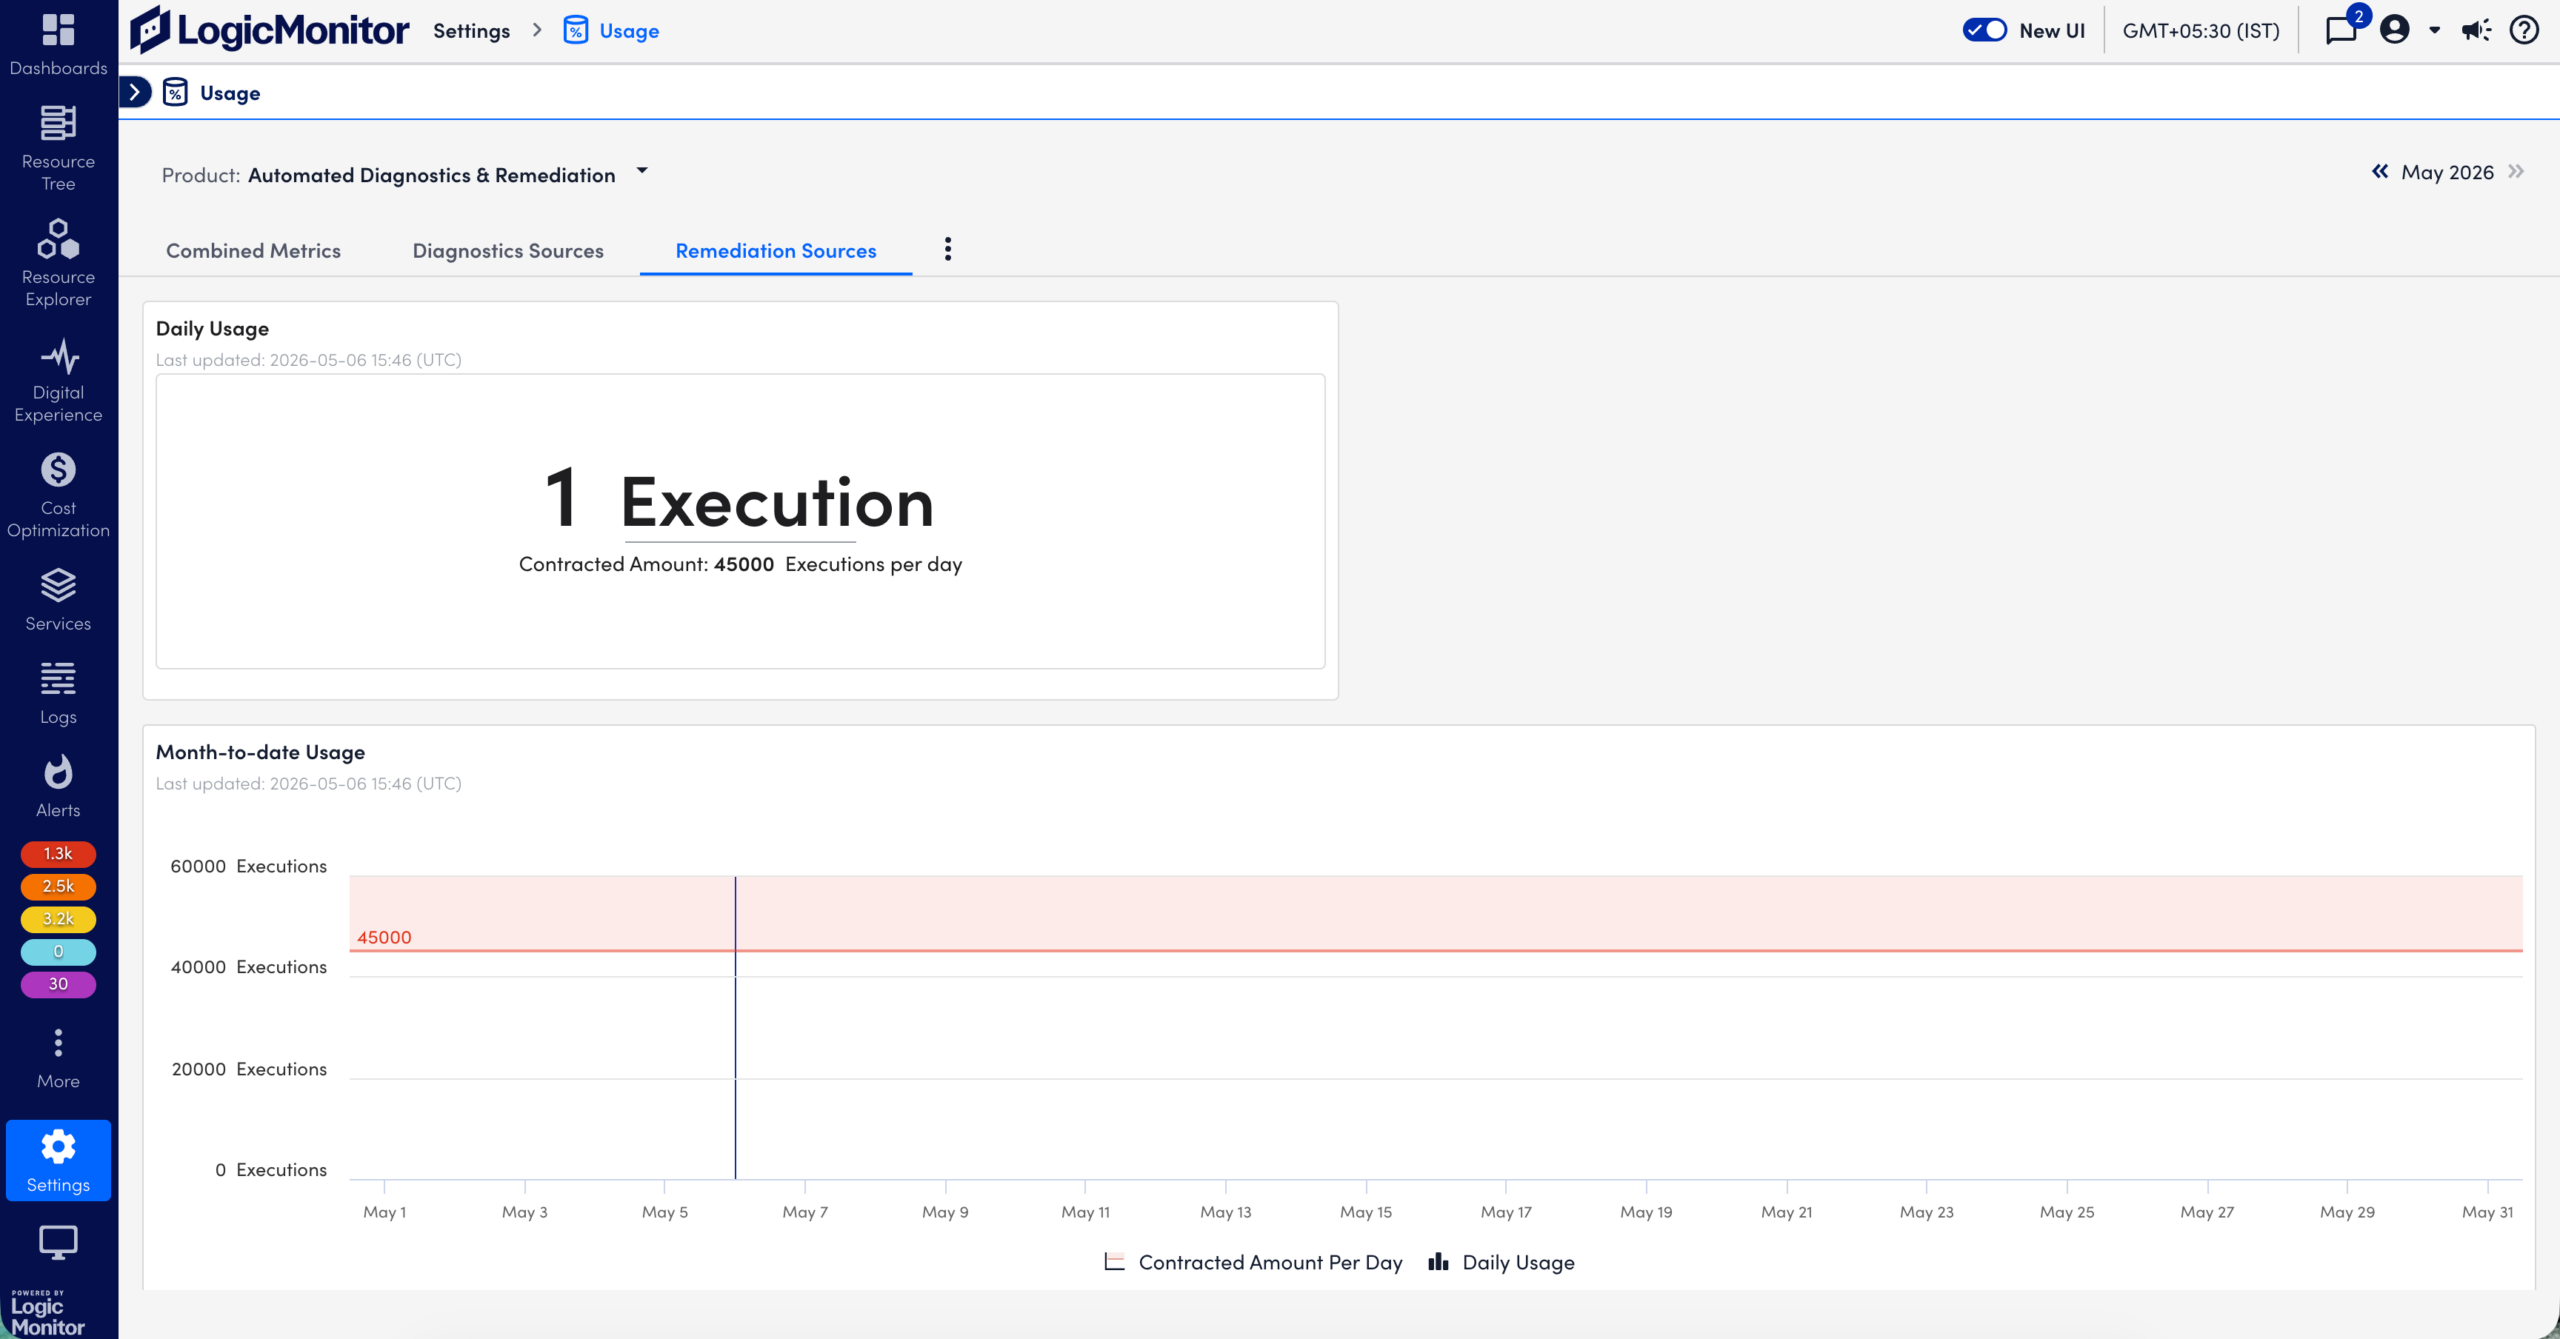This screenshot has height=1339, width=2560.
Task: Open the help question mark icon
Action: tap(2524, 30)
